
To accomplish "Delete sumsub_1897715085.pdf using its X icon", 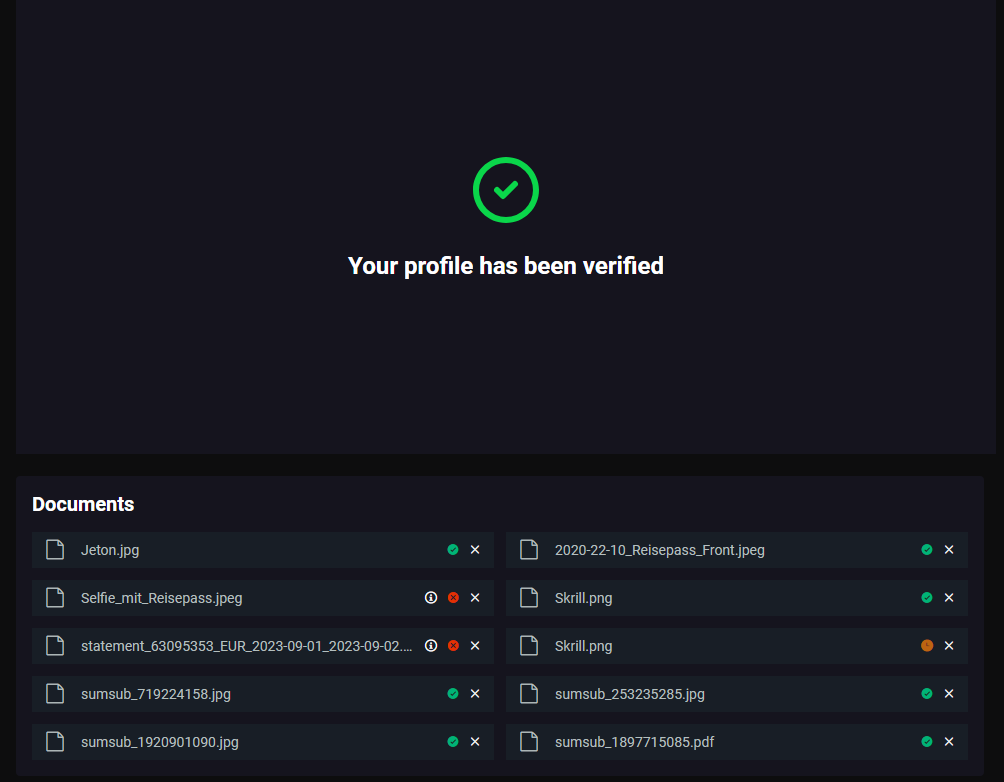I will pos(949,742).
